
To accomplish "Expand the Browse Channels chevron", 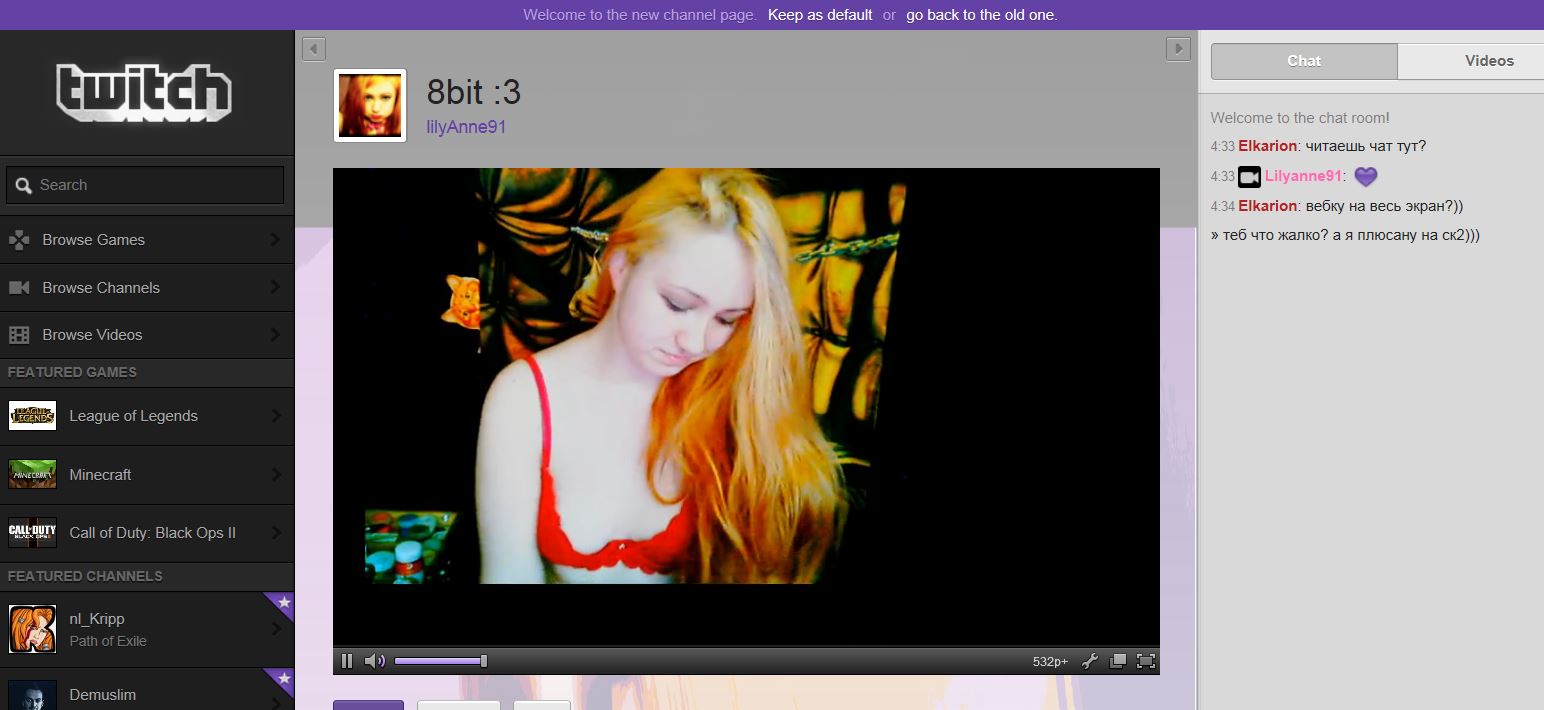I will (275, 287).
